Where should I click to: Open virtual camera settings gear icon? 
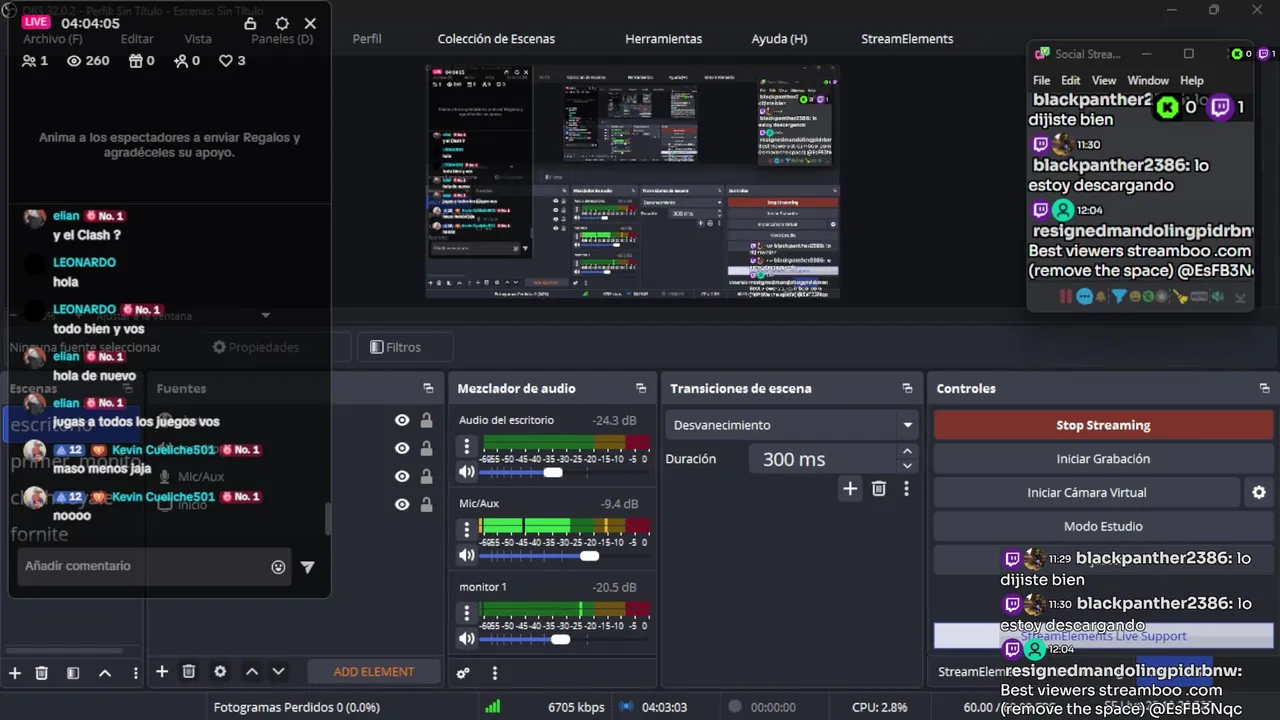click(x=1259, y=492)
